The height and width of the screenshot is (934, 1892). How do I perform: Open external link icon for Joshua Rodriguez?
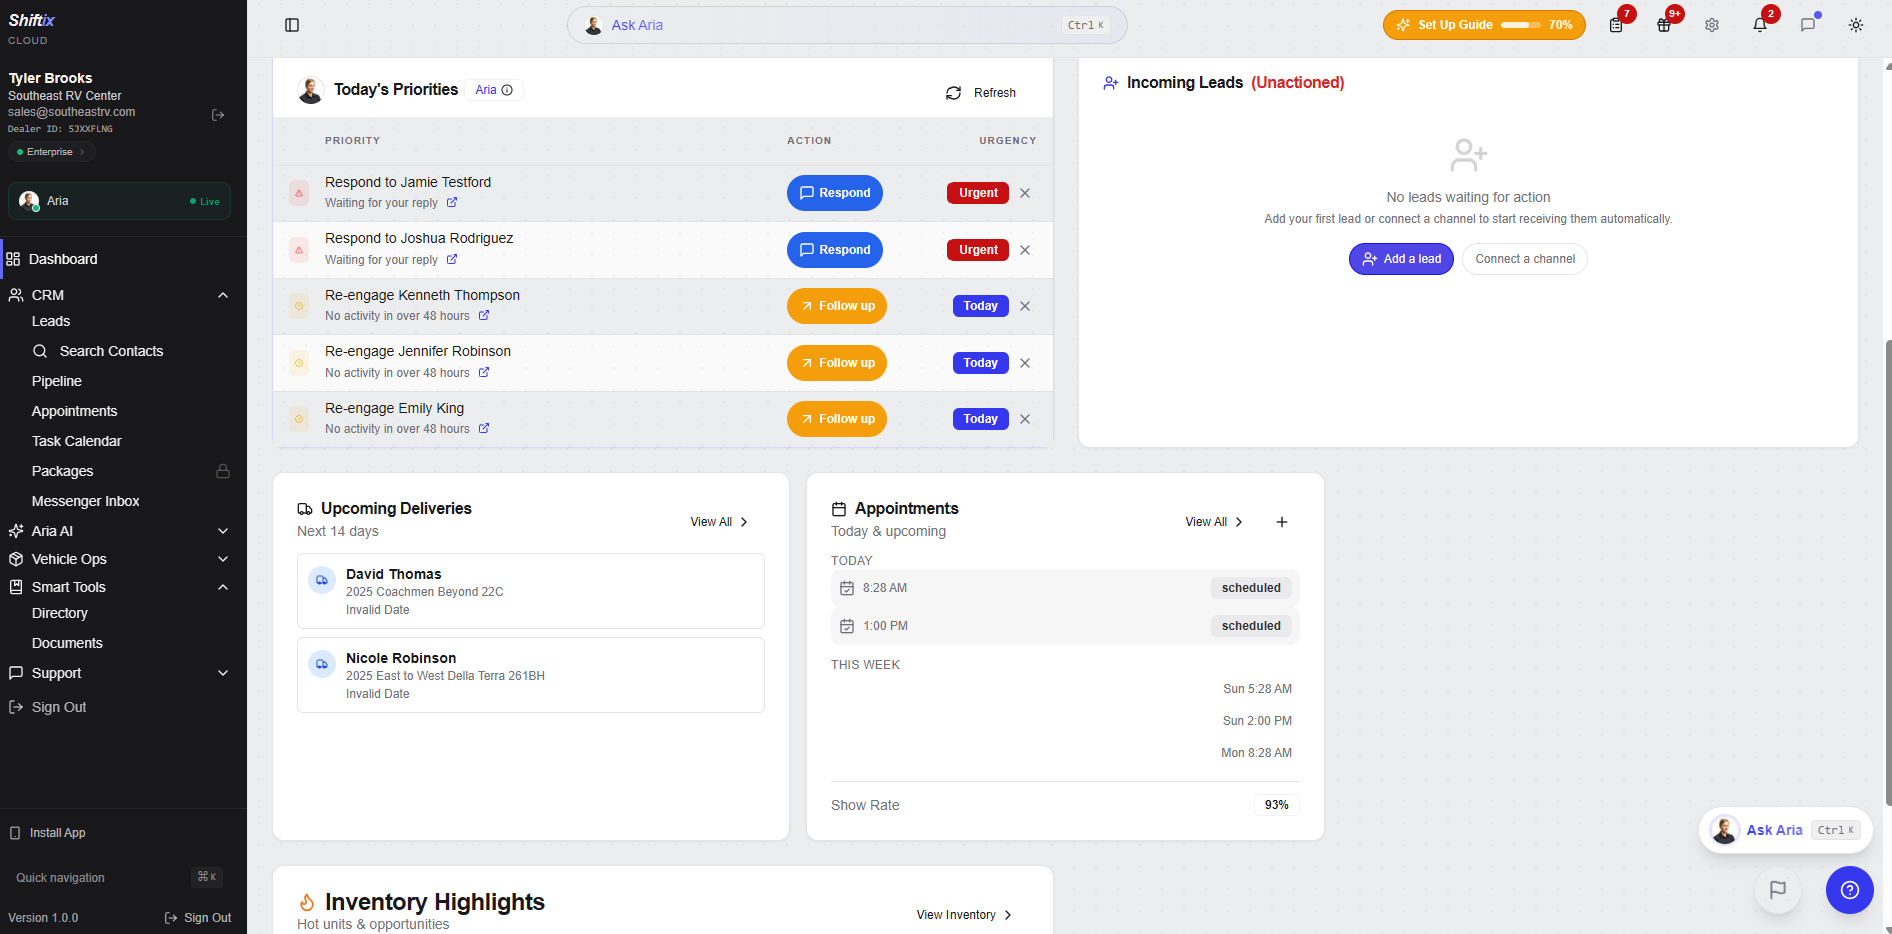[x=452, y=259]
